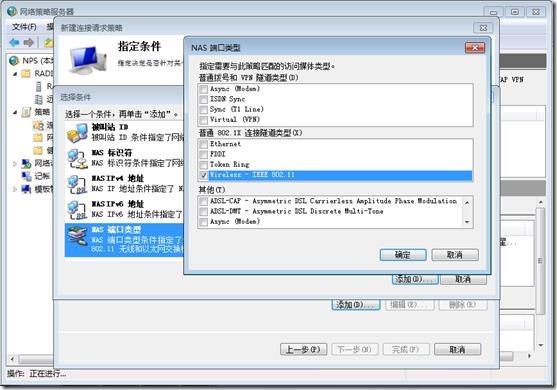Viewport: 557px width, 390px height.
Task: Uncheck Wireless - IEEE 802.11 checkbox
Action: [x=204, y=175]
